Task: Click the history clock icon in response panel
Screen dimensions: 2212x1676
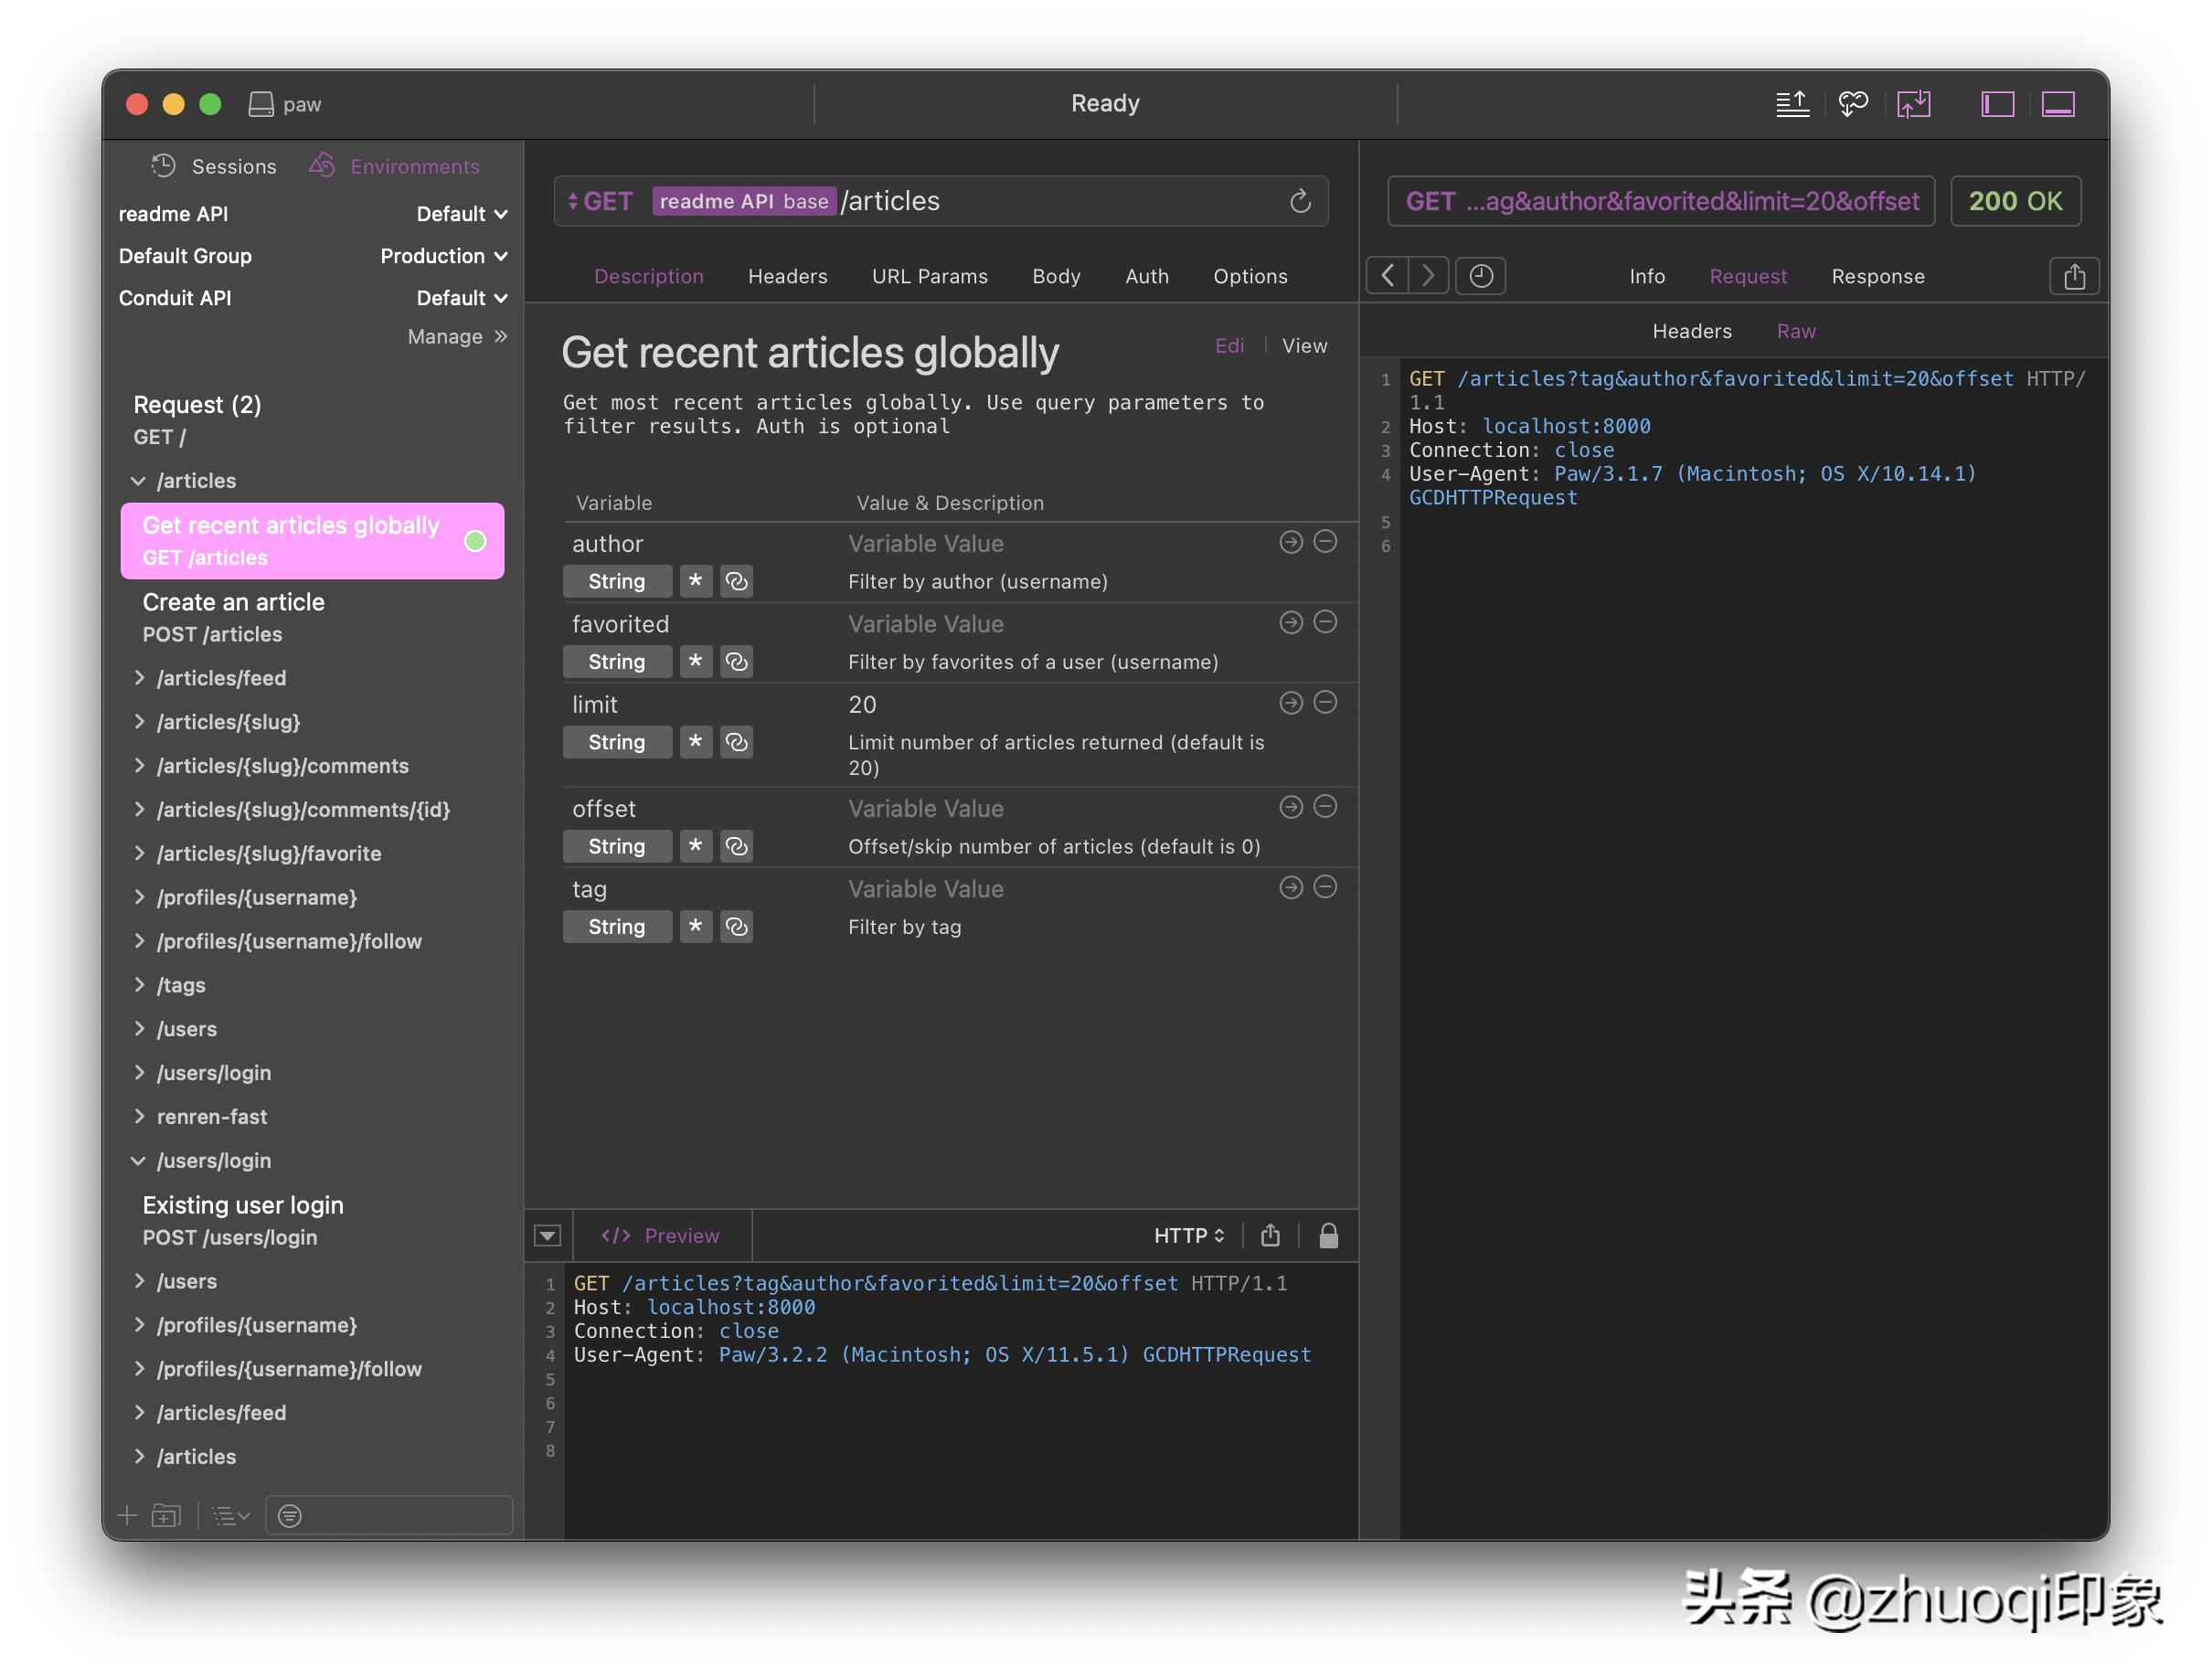Action: 1480,276
